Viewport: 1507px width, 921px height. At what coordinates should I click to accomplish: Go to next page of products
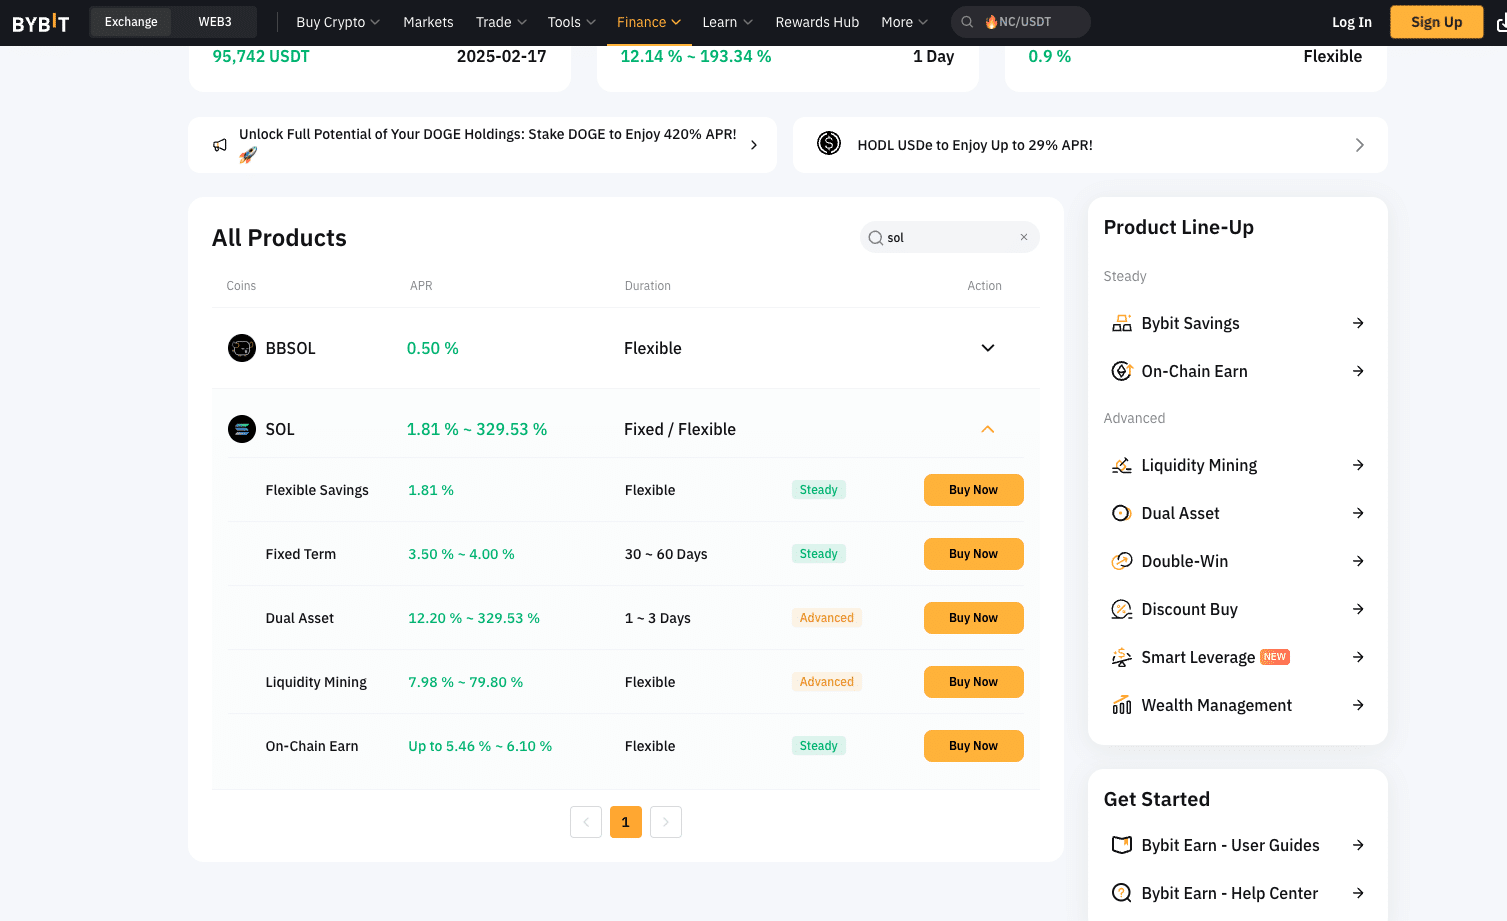point(666,822)
